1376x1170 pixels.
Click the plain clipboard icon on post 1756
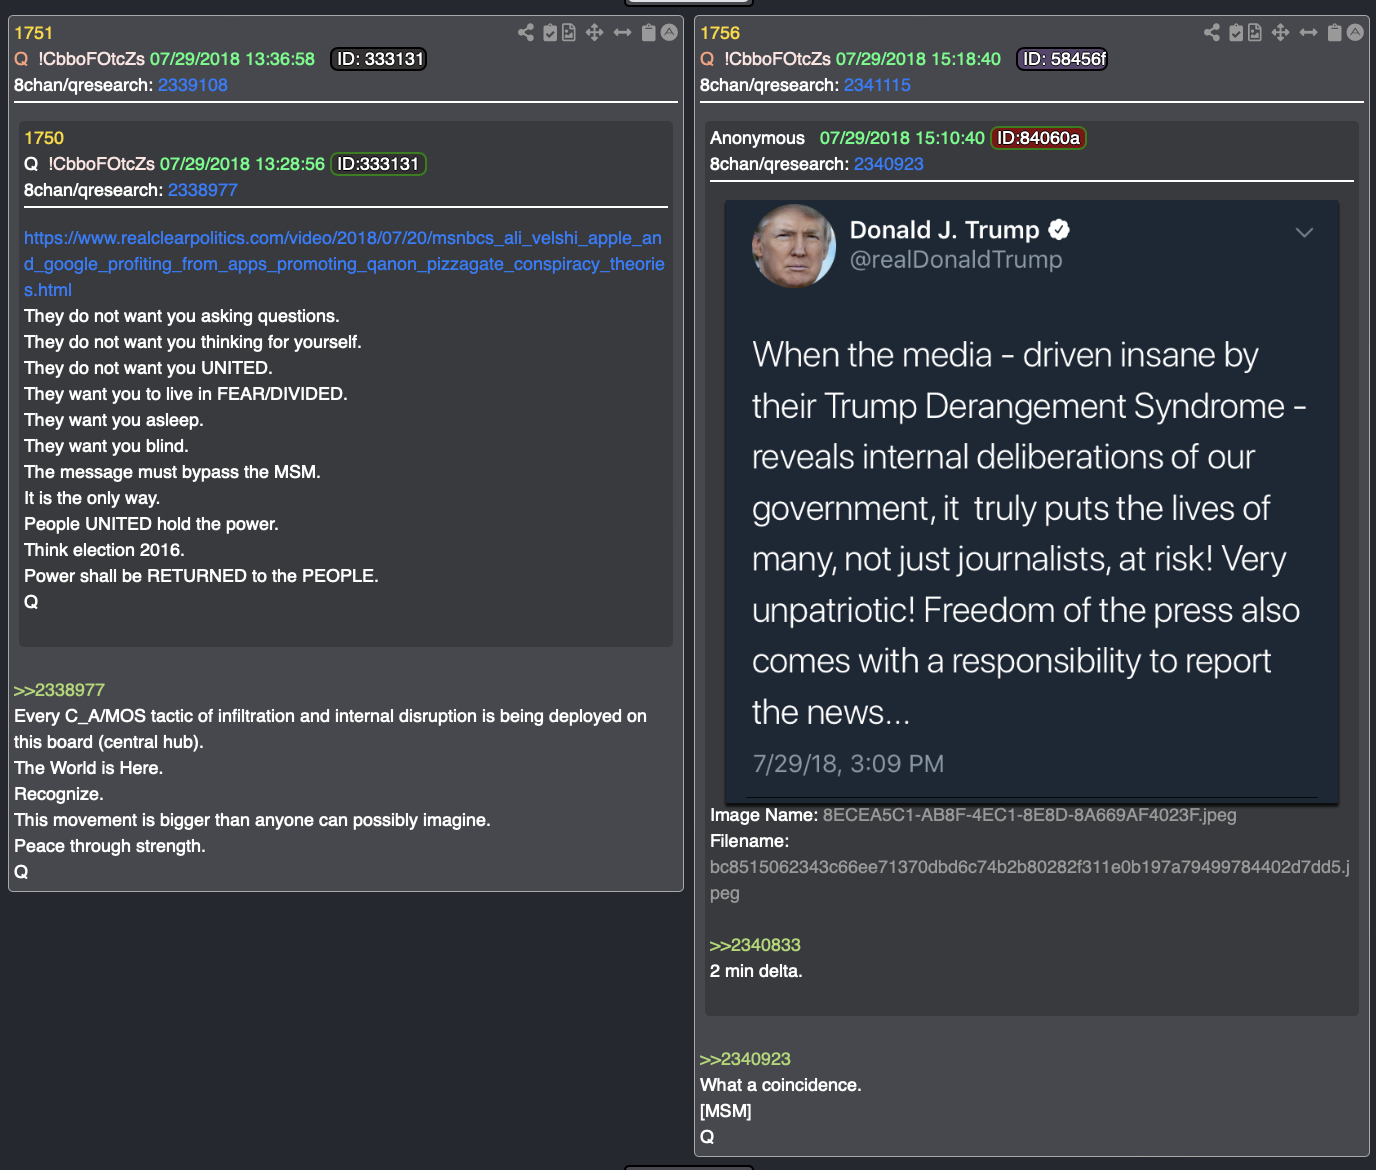pyautogui.click(x=1334, y=33)
